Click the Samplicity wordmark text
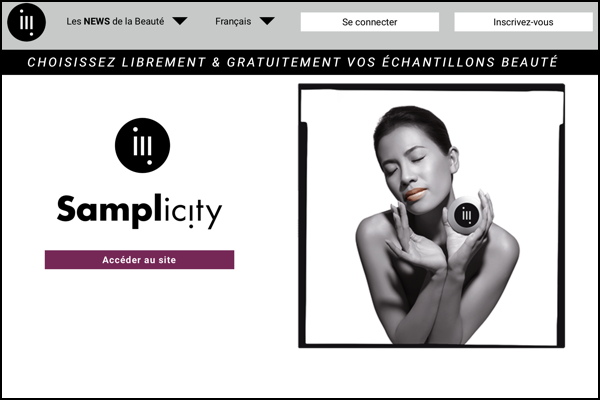 (x=139, y=211)
